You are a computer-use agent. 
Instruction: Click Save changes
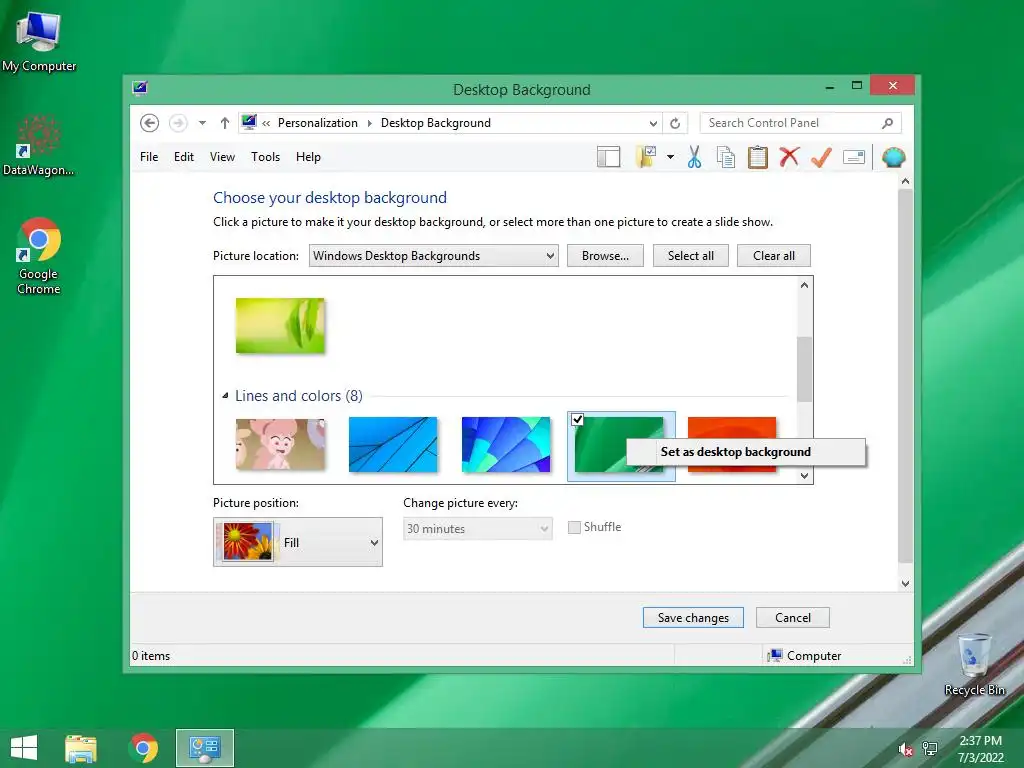[693, 618]
